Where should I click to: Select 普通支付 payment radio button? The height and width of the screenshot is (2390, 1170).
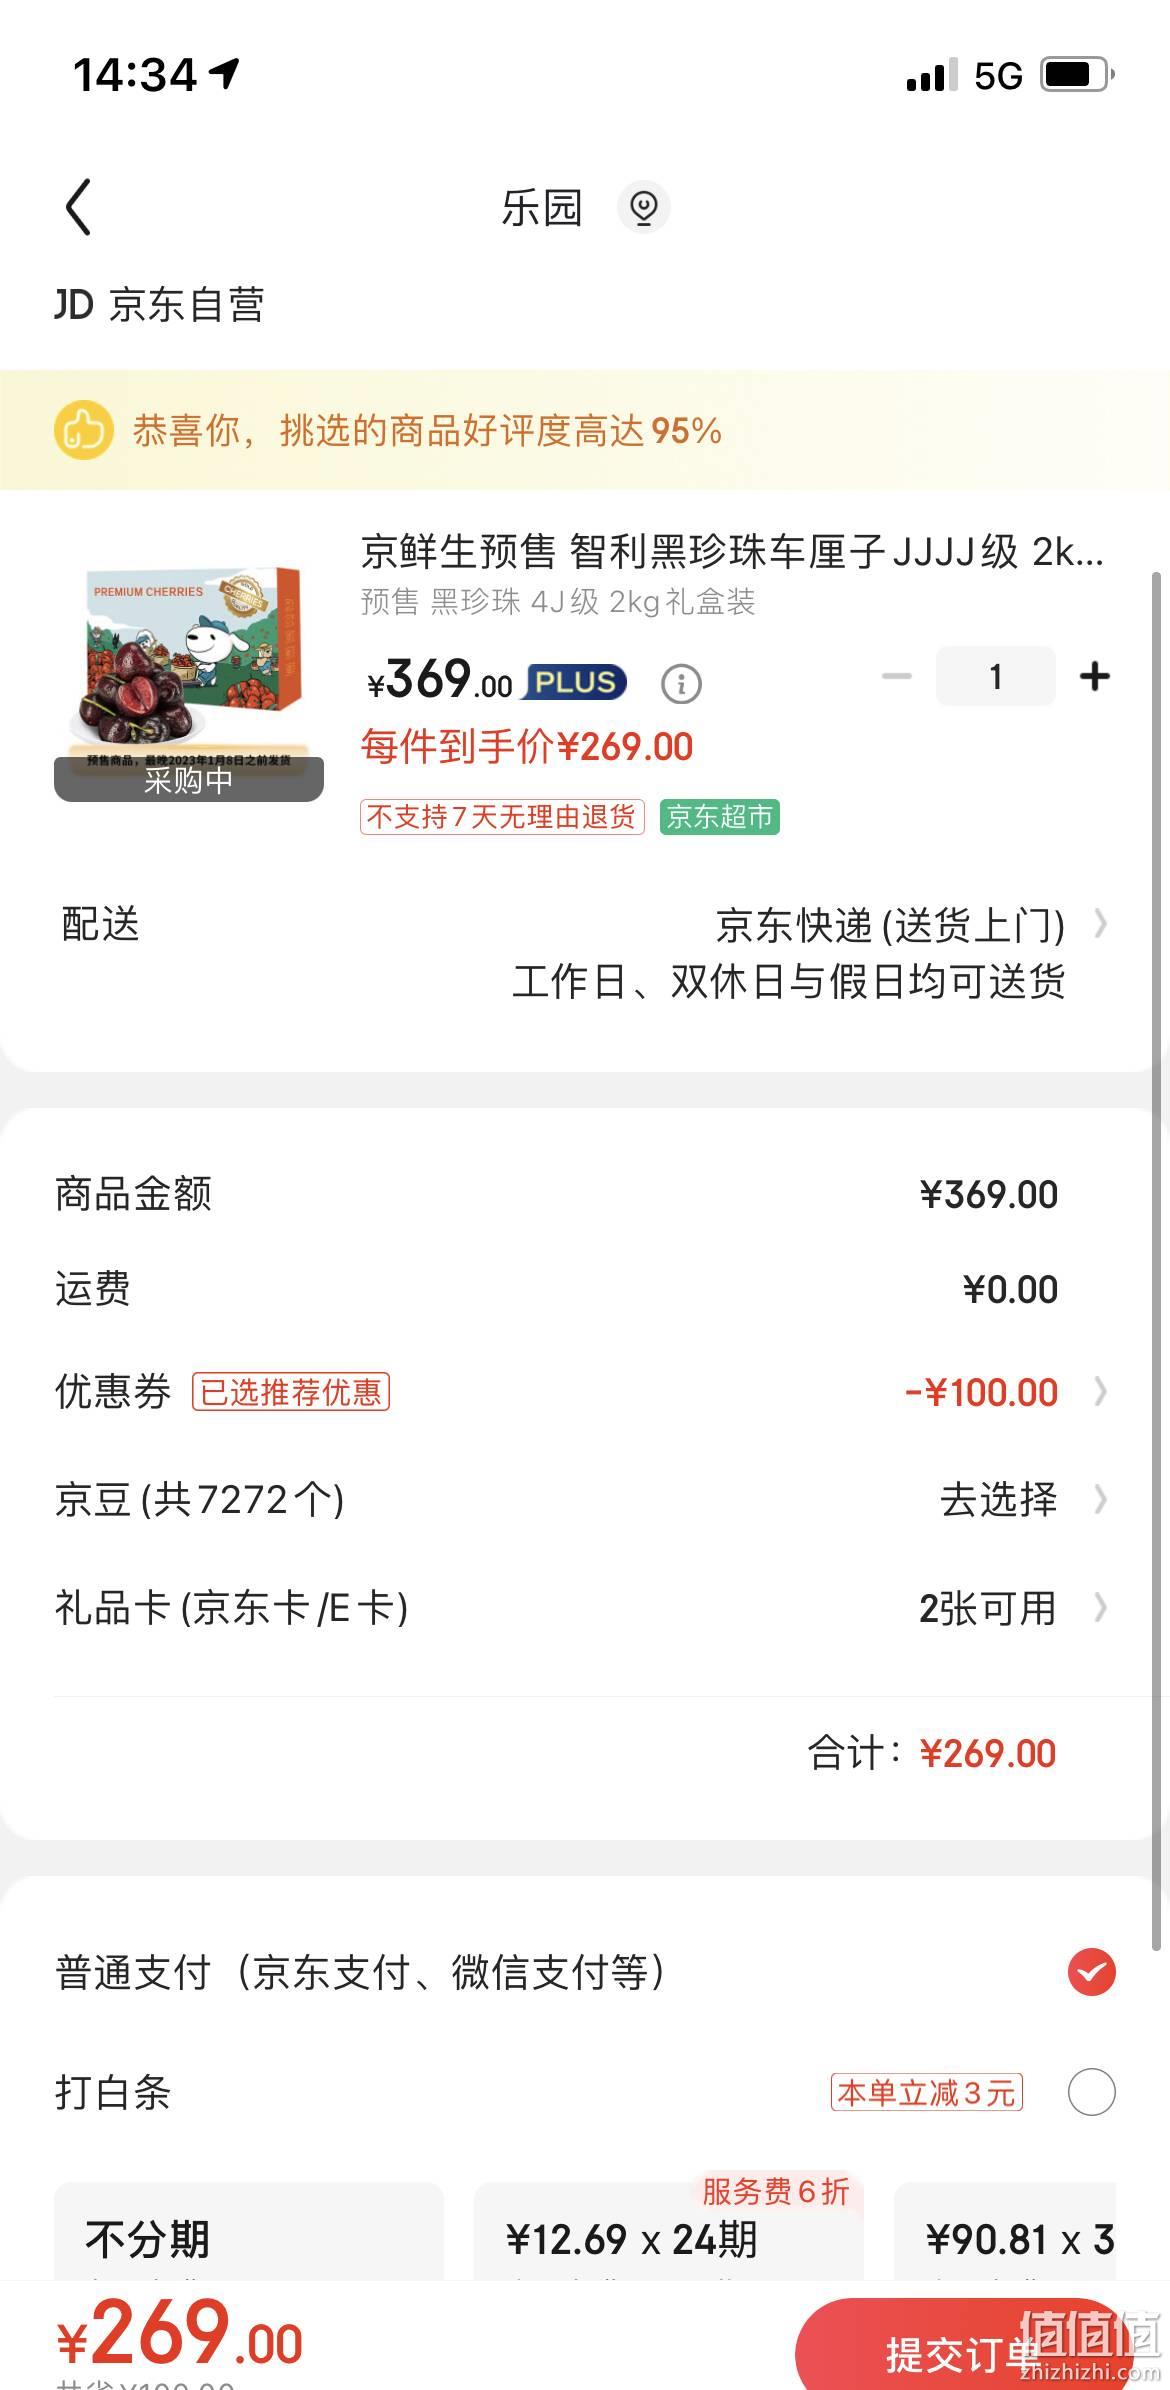click(1091, 1972)
